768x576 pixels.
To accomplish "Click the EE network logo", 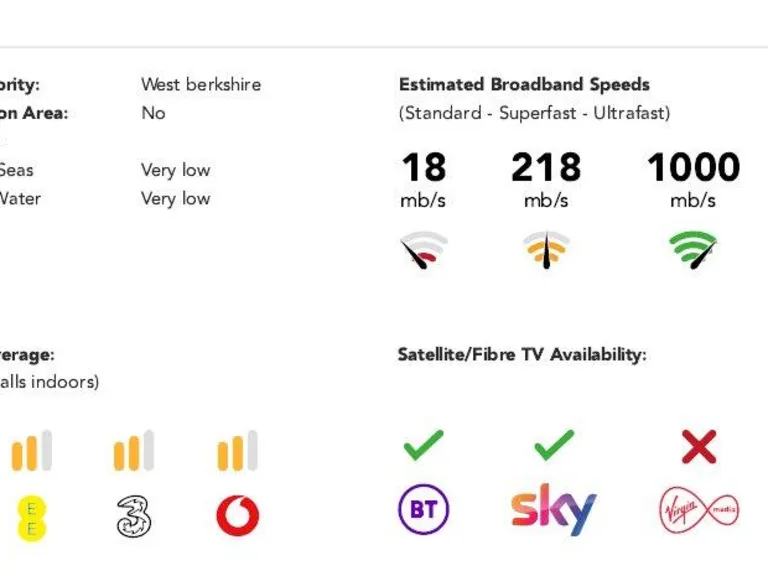I will tap(32, 519).
